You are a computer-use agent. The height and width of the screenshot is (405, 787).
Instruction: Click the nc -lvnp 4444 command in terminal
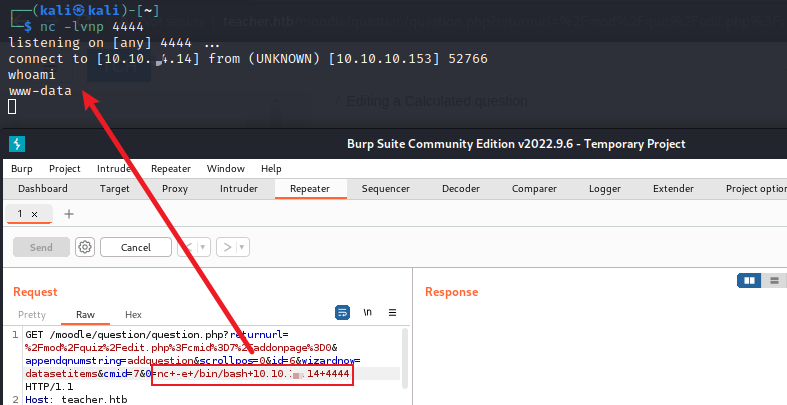pyautogui.click(x=92, y=27)
